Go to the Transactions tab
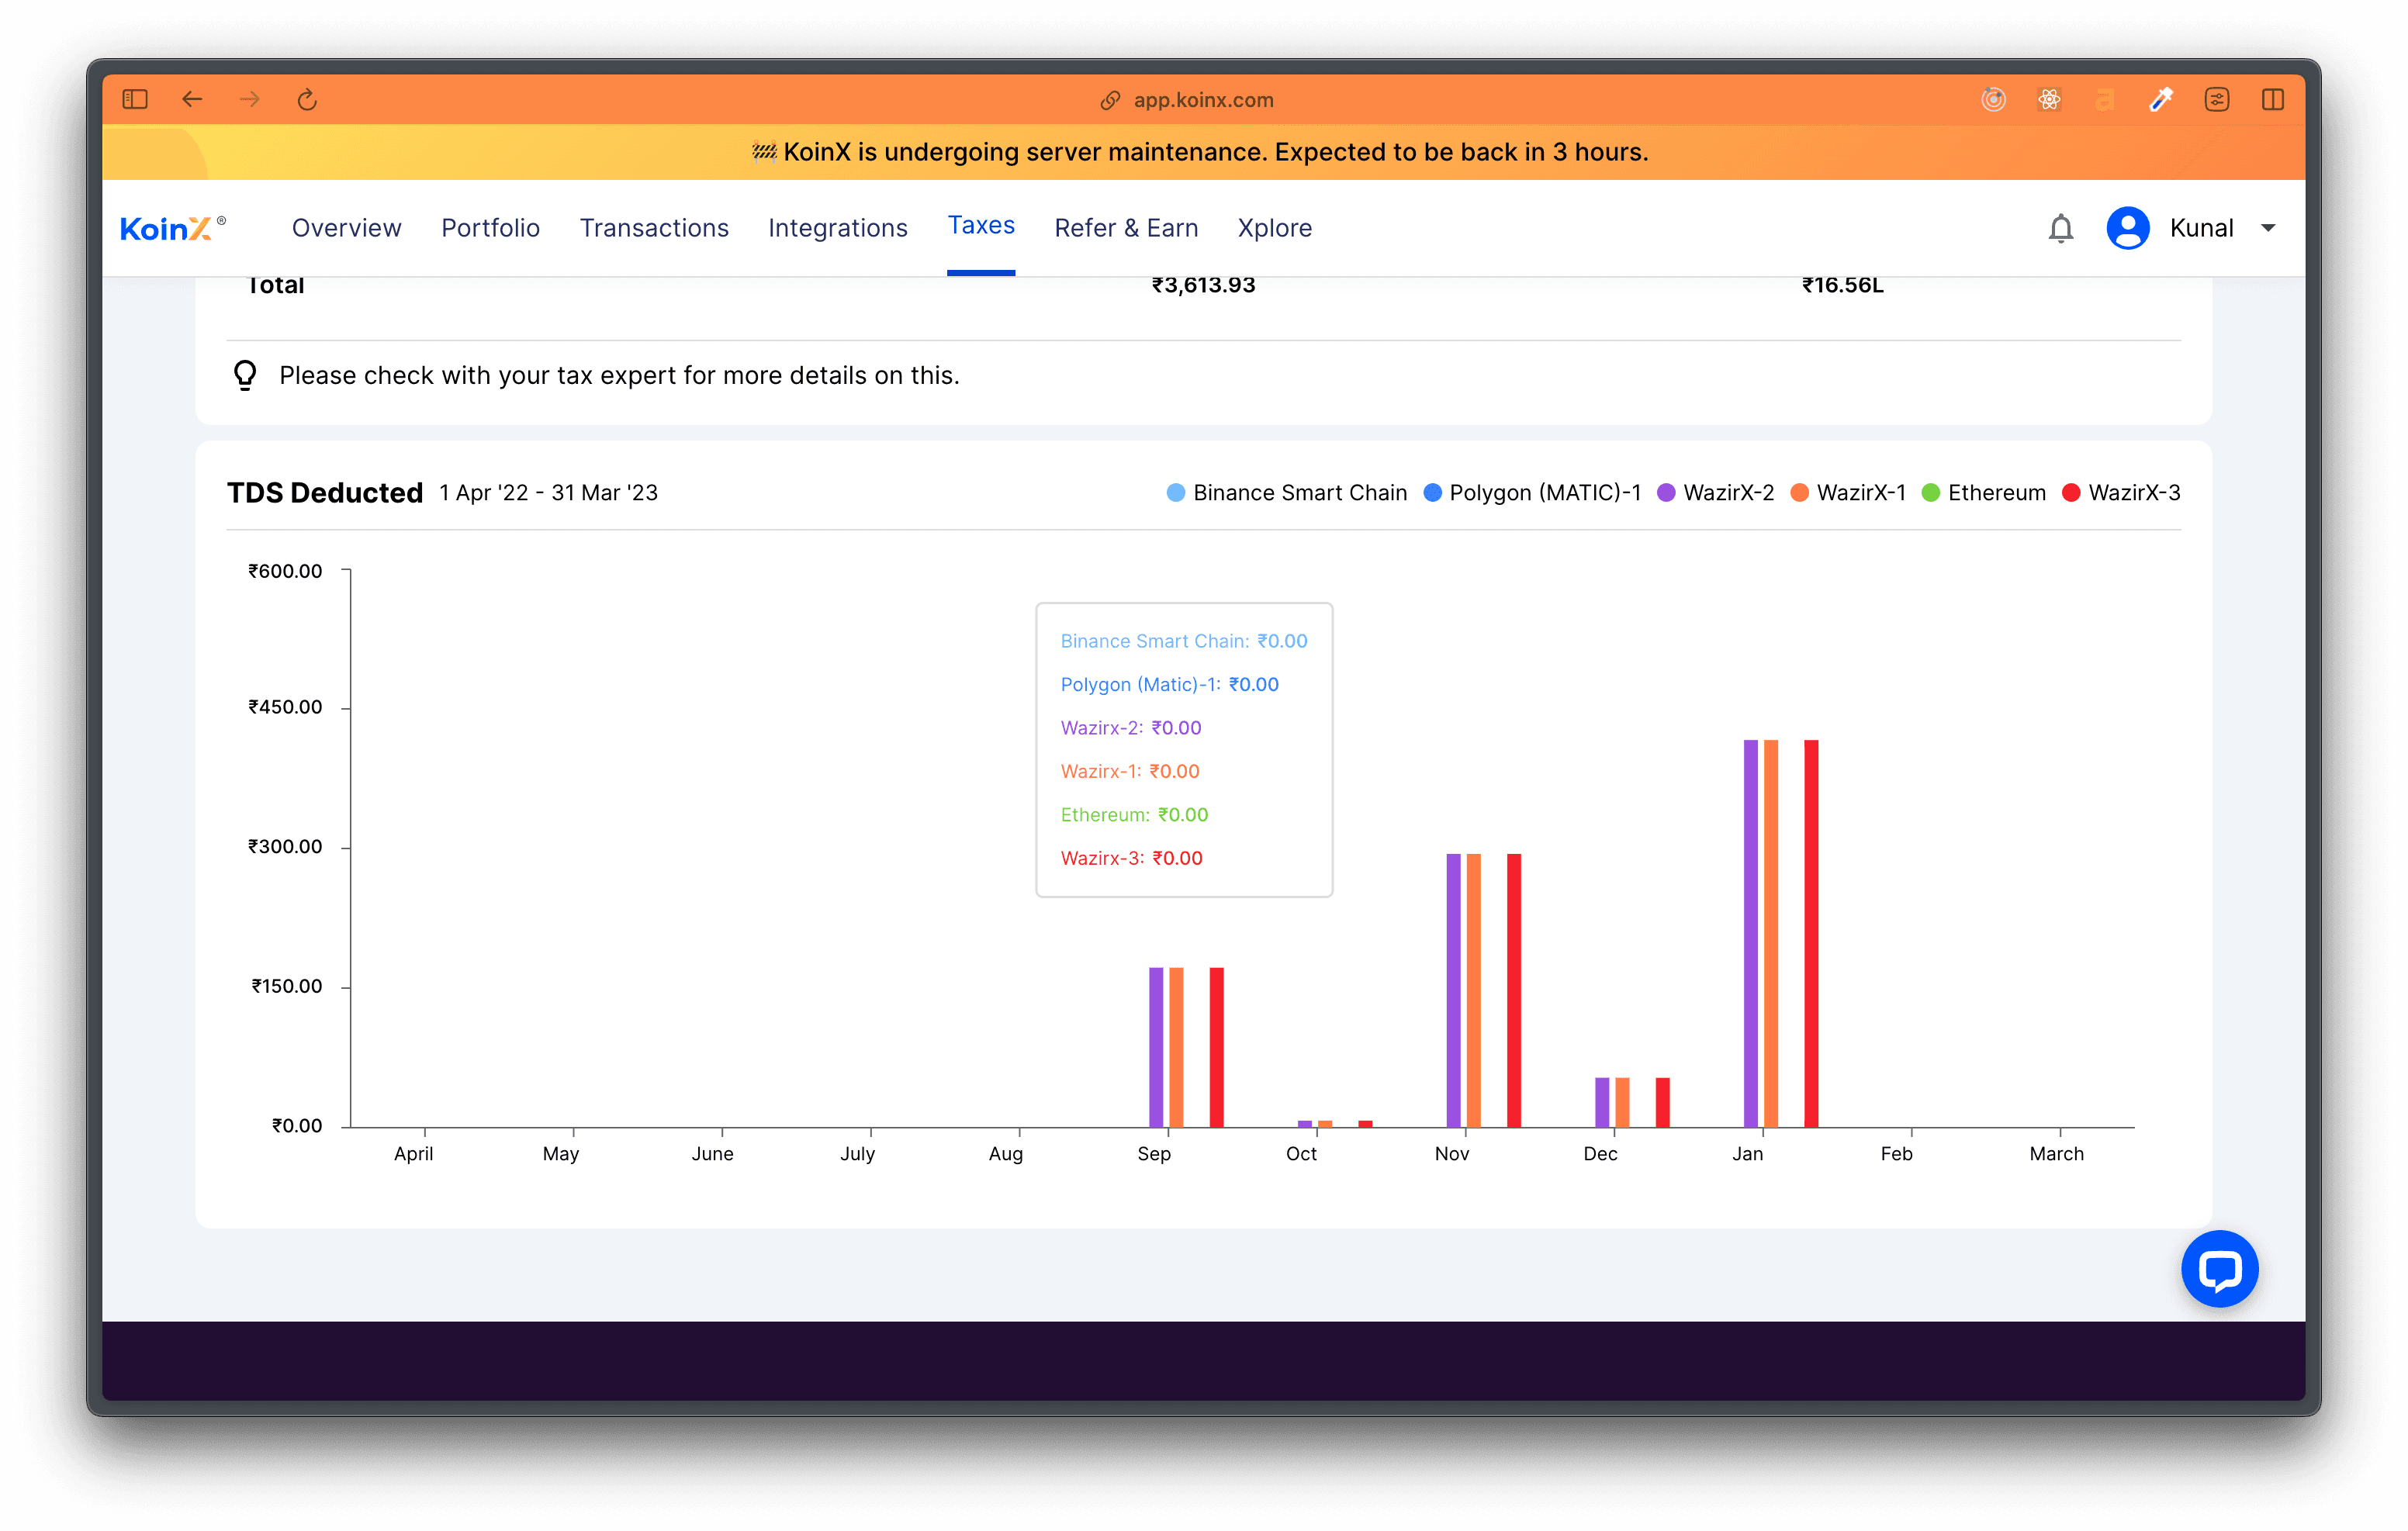Screen dimensions: 2408x1531 654,228
